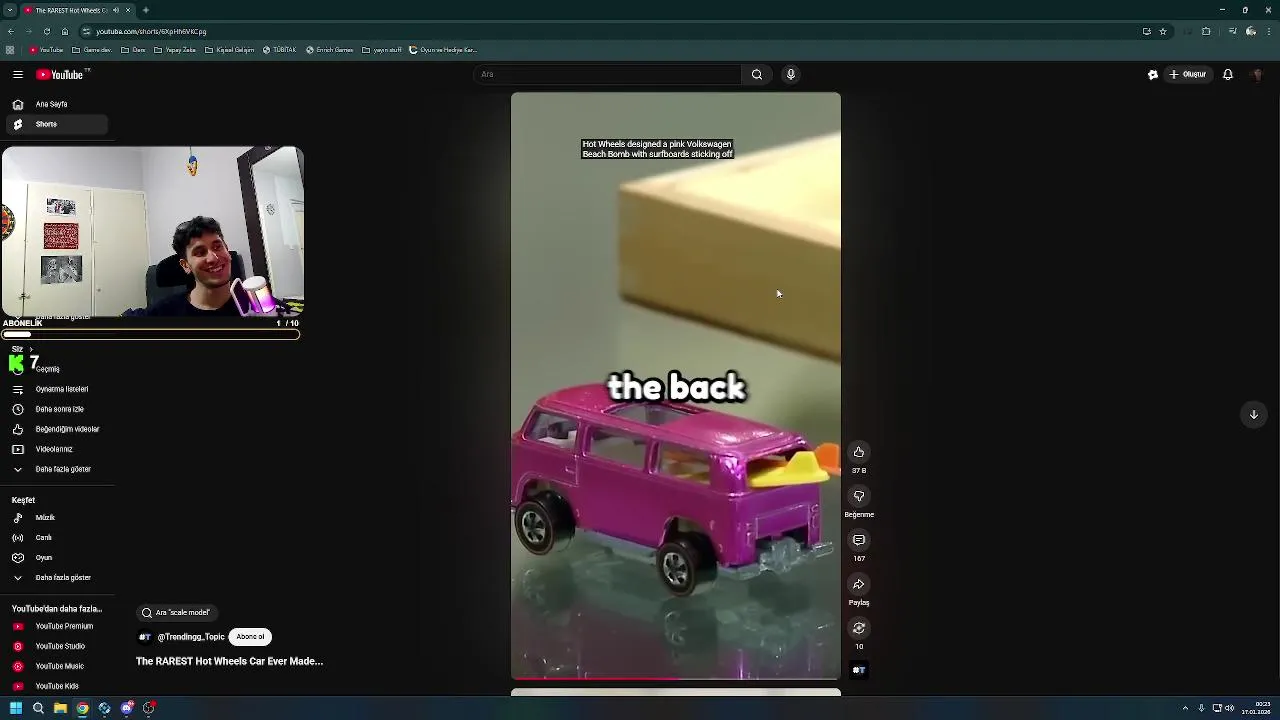Like the short with thumbs up
Image resolution: width=1280 pixels, height=720 pixels.
(x=859, y=452)
